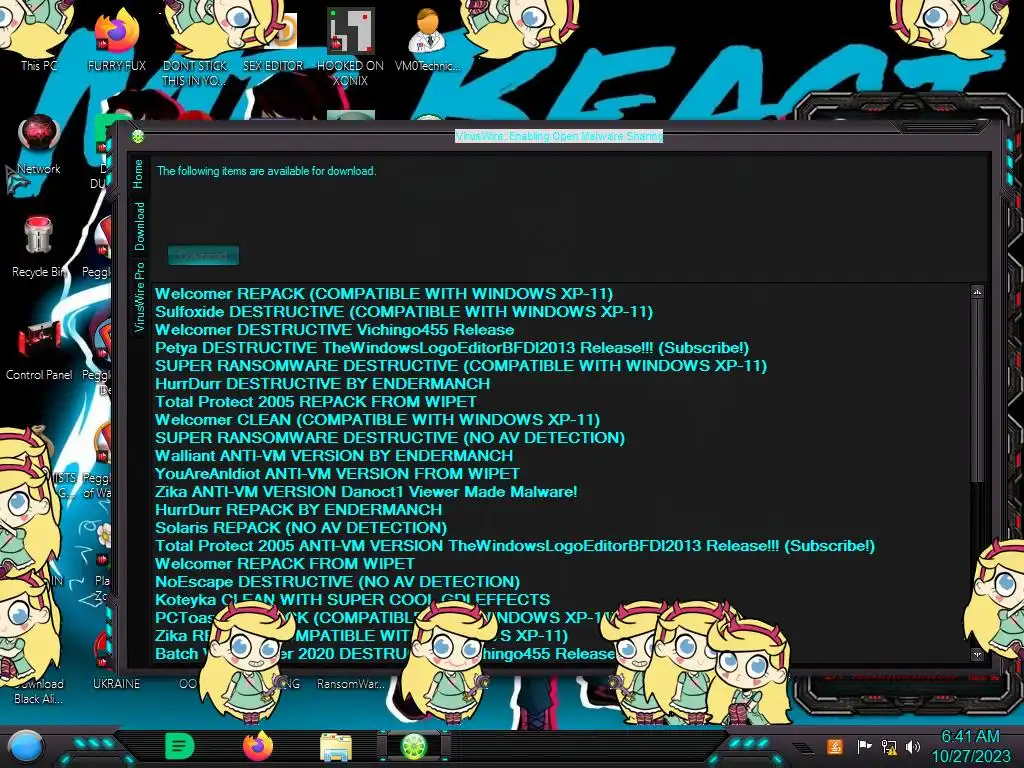Launch Firefox from the taskbar
1024x768 pixels.
[x=258, y=746]
